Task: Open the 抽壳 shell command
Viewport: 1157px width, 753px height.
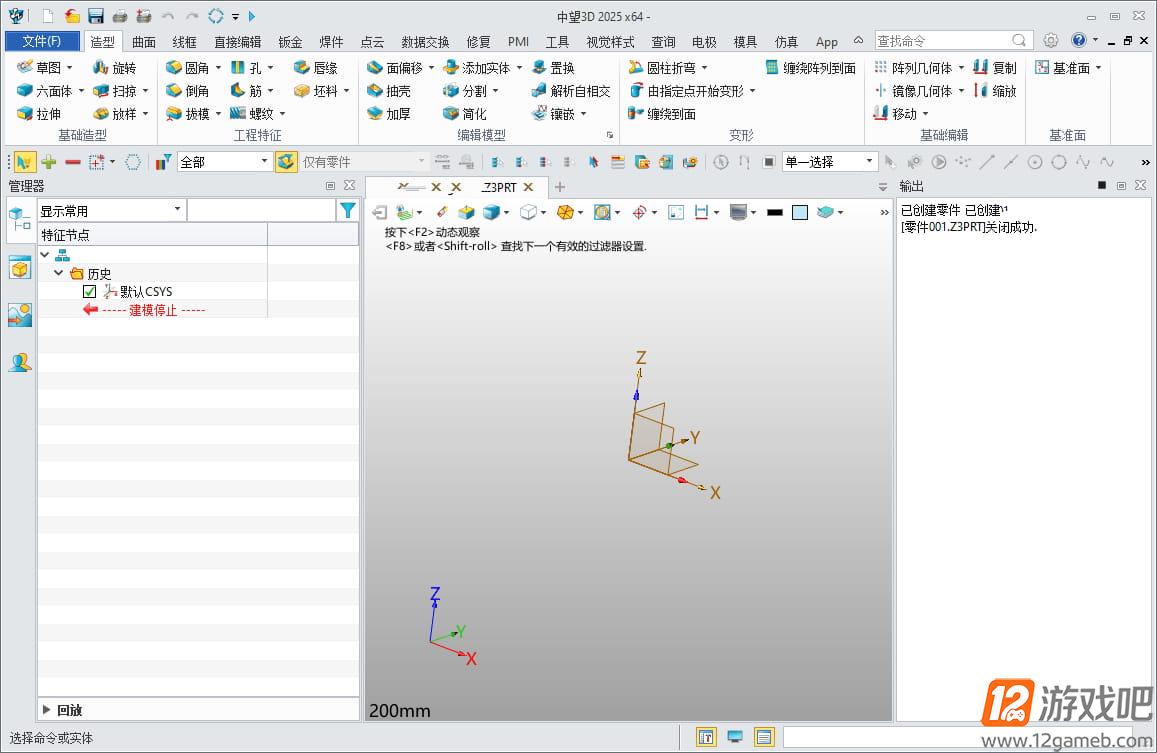Action: [389, 91]
